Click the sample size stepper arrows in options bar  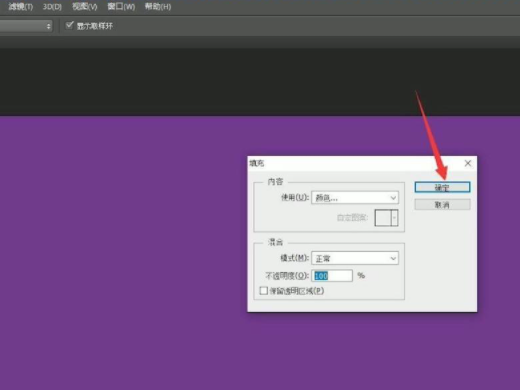tap(49, 26)
